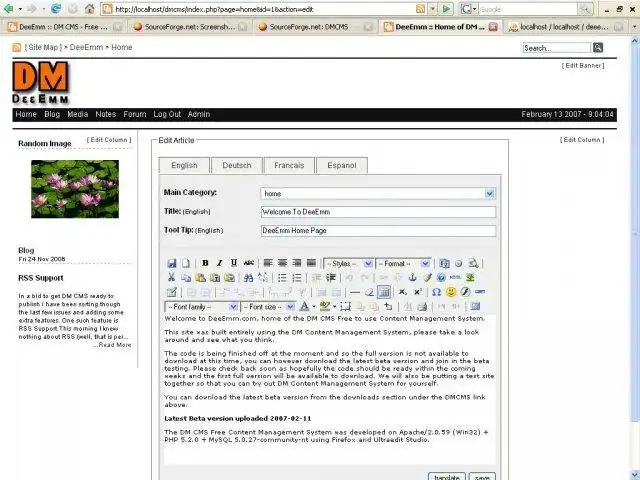
Task: Click the site search magnifier button
Action: (x=598, y=48)
